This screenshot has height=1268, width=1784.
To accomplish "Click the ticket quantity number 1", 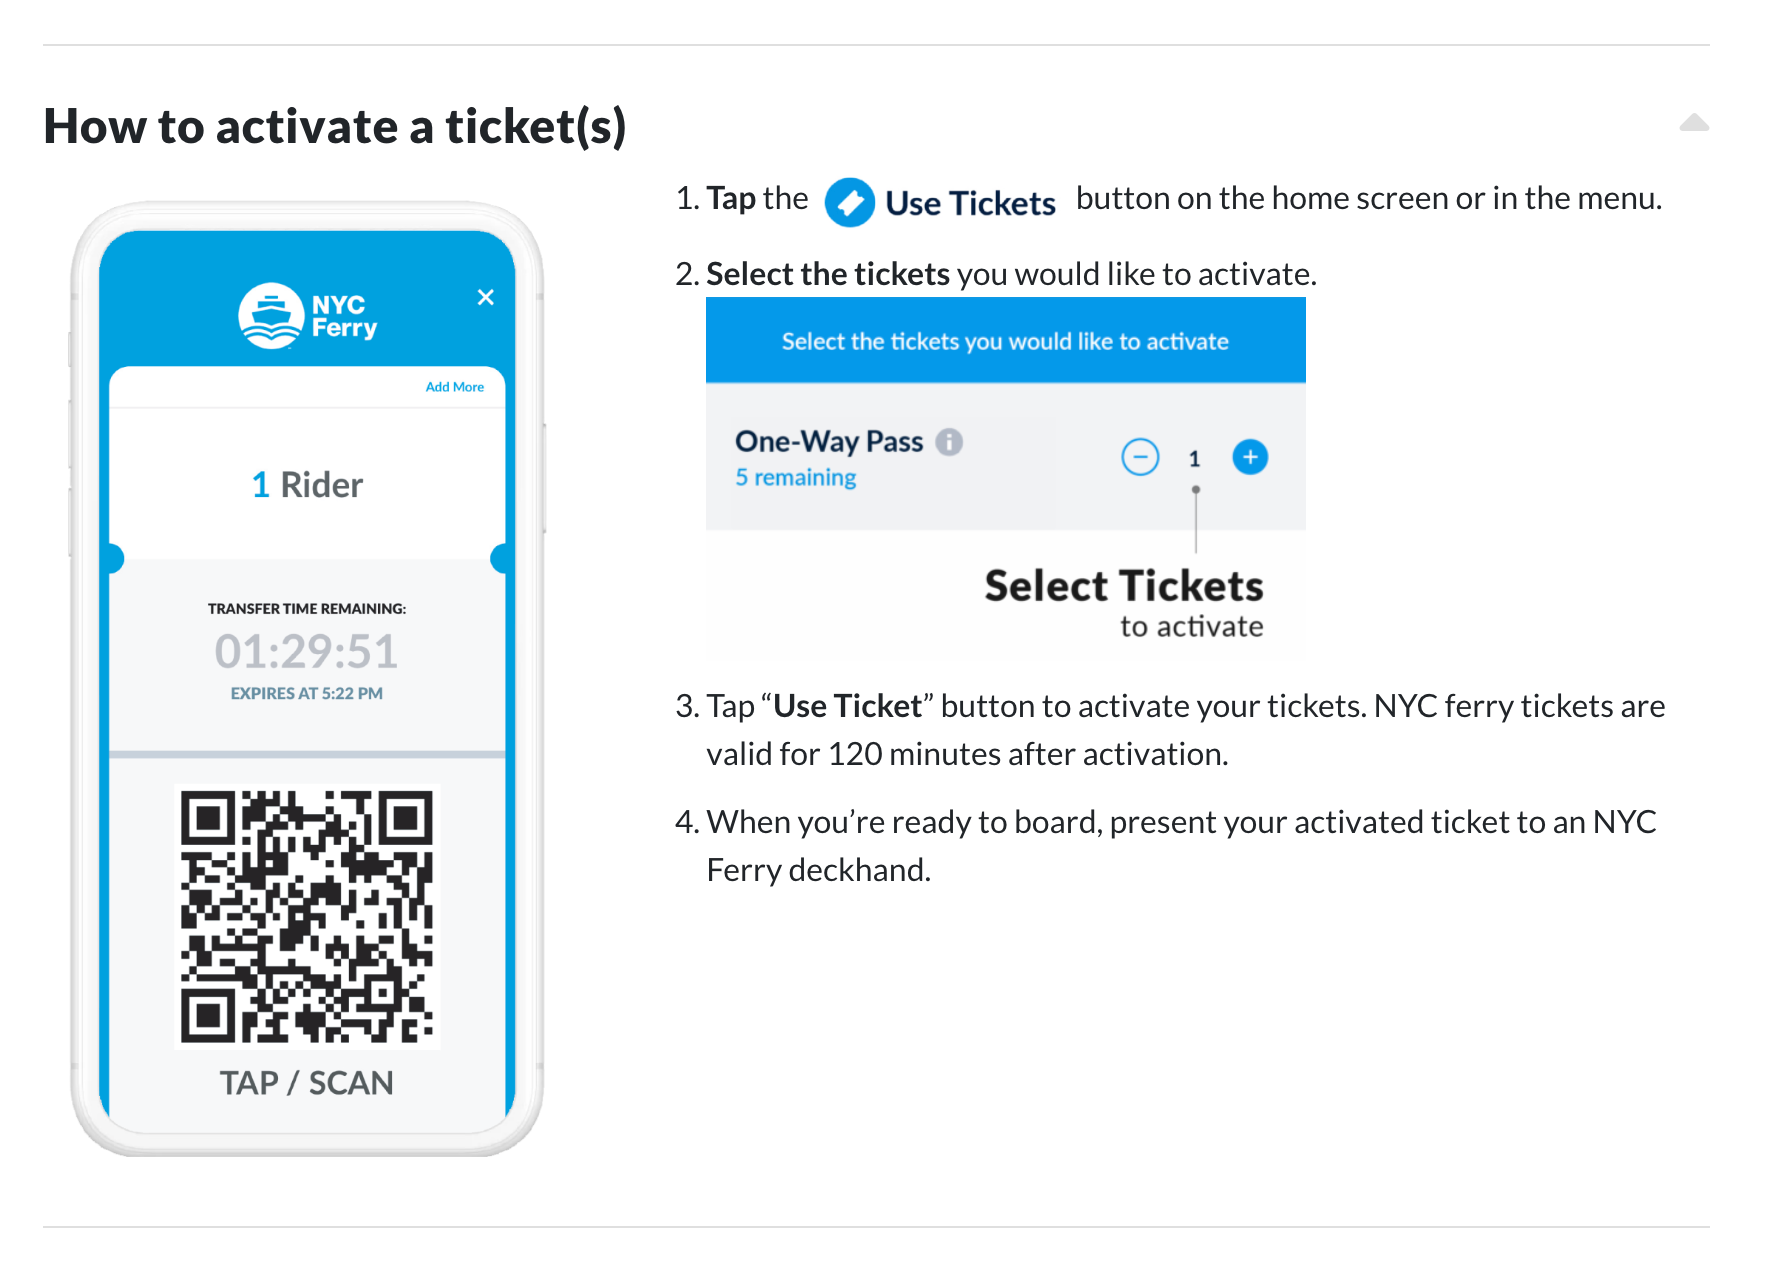I will (x=1194, y=459).
